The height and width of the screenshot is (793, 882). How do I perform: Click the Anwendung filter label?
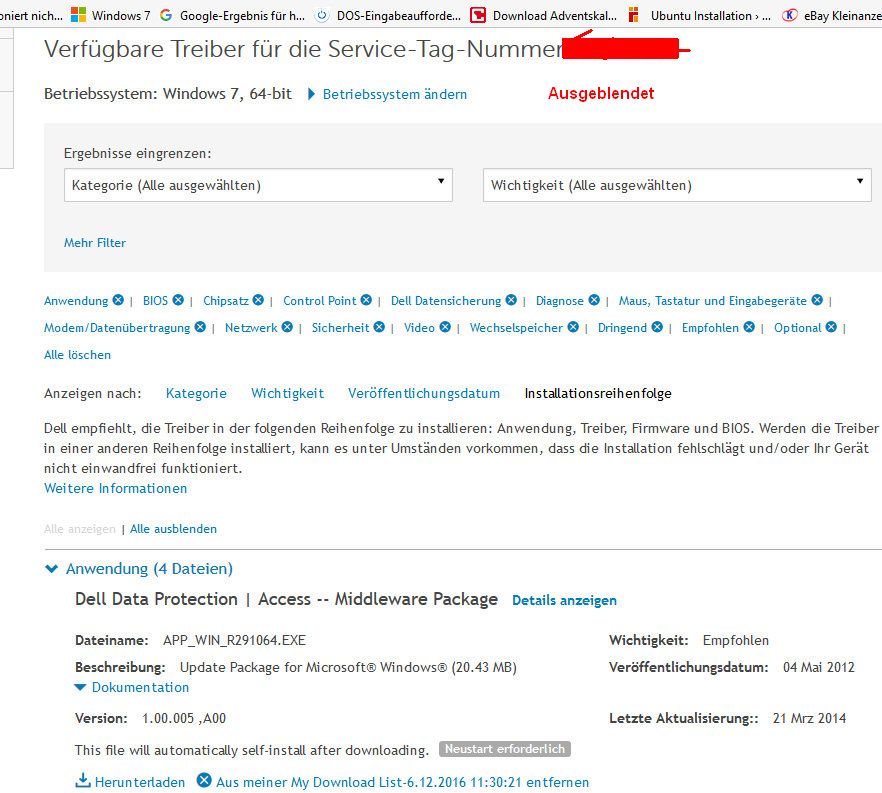coord(76,301)
